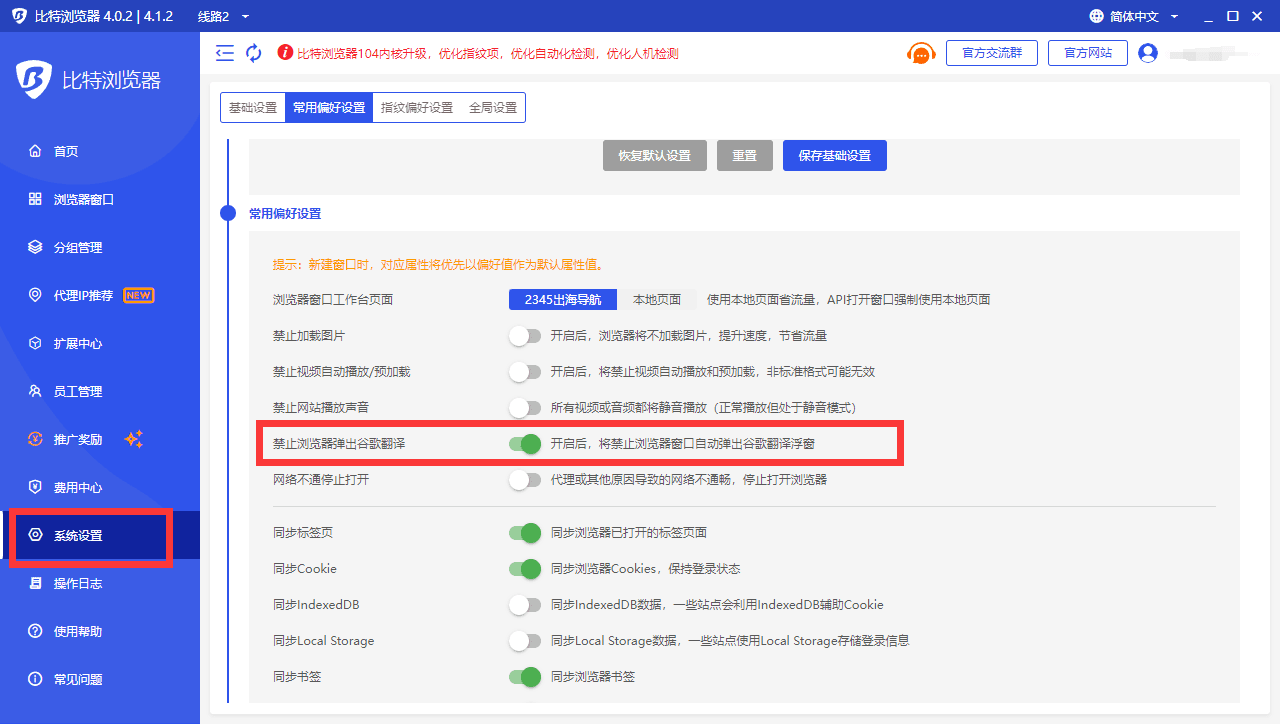Click the coin icon beside 推广奖励
Viewport: 1280px width, 724px height.
point(35,439)
